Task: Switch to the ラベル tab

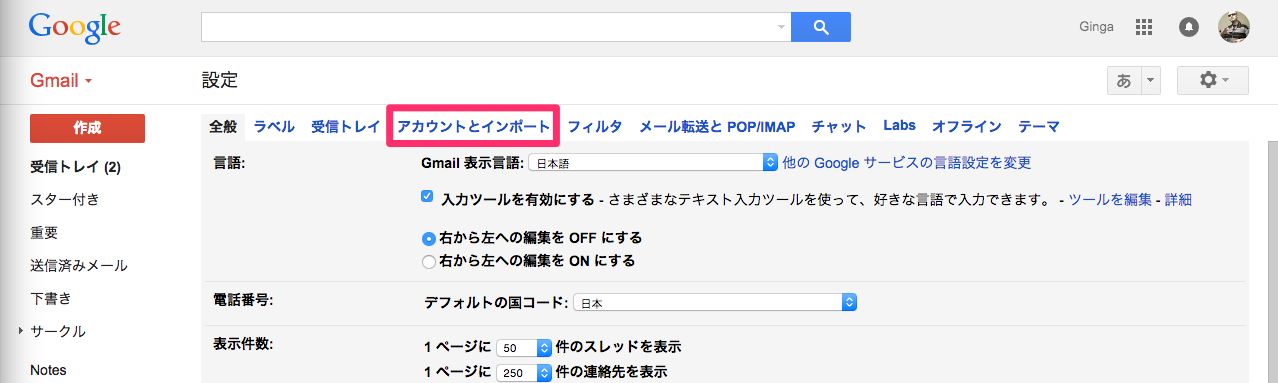Action: [x=274, y=127]
